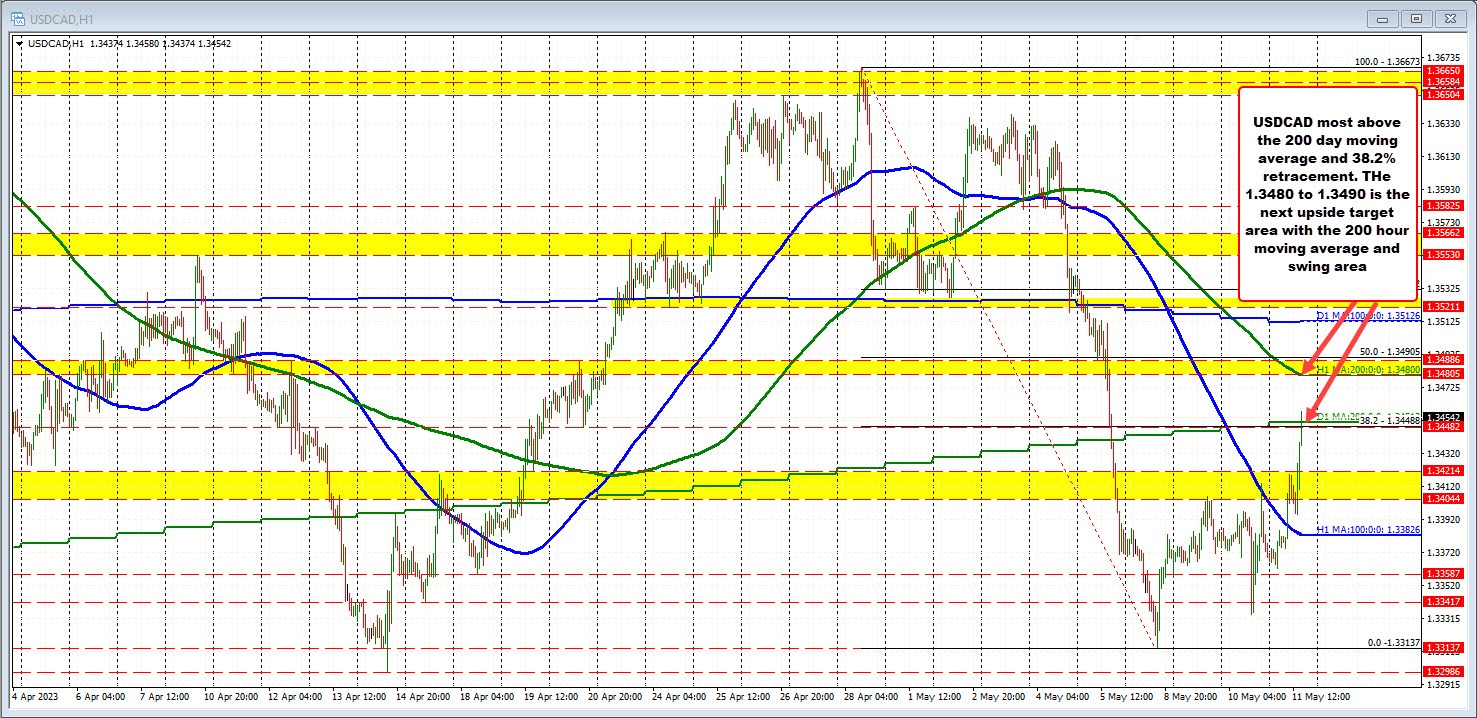Click the 100.0 Fibonacci level label at 1.36673
Screen dimensions: 1477x718
click(1386, 62)
